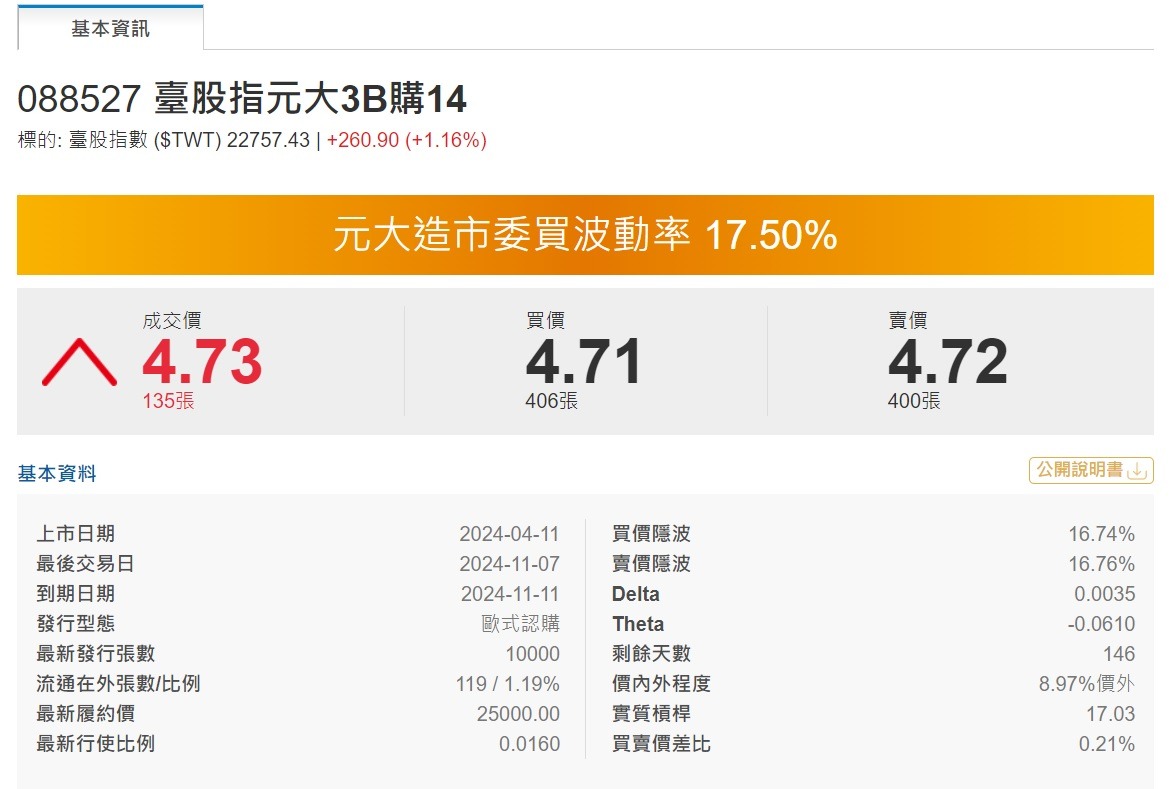
Task: Click the 發行型態 value 歐式認購
Action: pos(520,623)
